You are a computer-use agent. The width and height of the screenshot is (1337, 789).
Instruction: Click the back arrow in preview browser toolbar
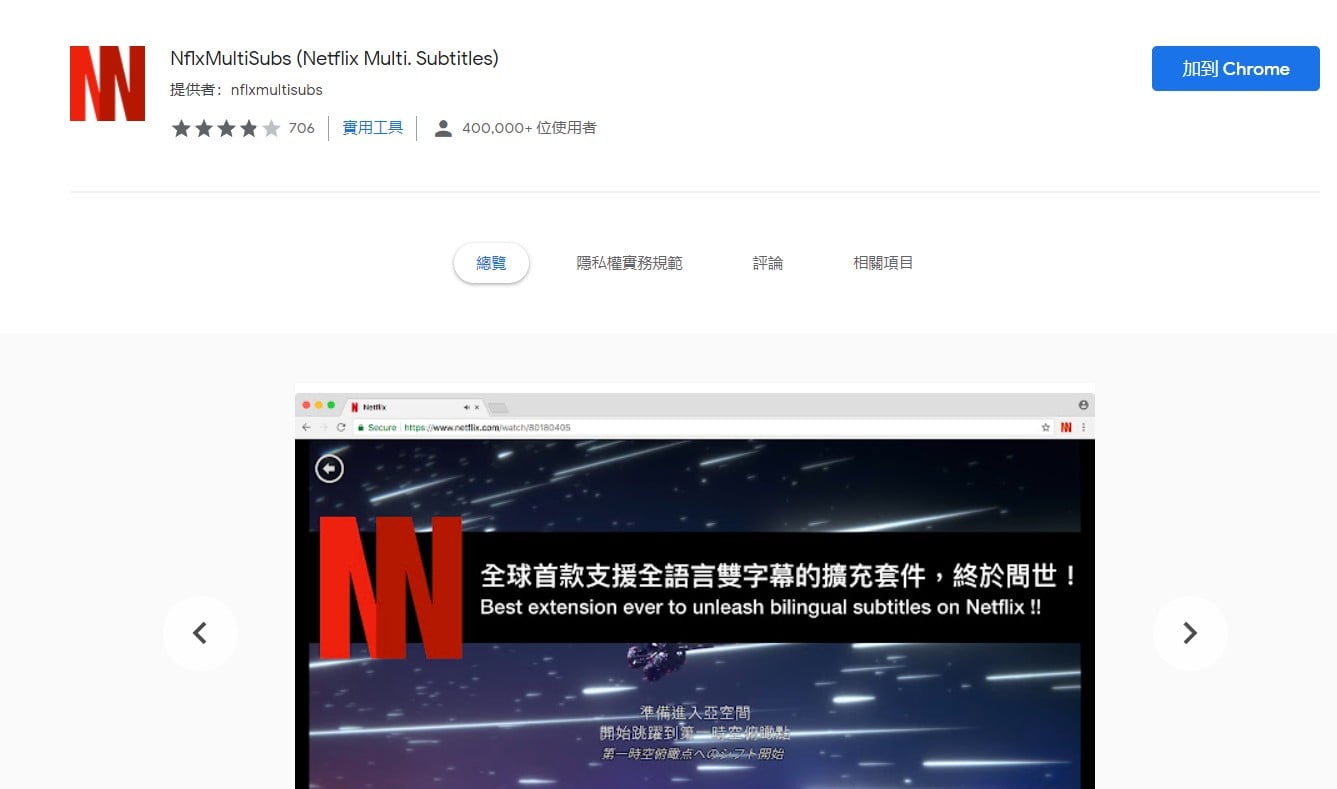coord(306,427)
